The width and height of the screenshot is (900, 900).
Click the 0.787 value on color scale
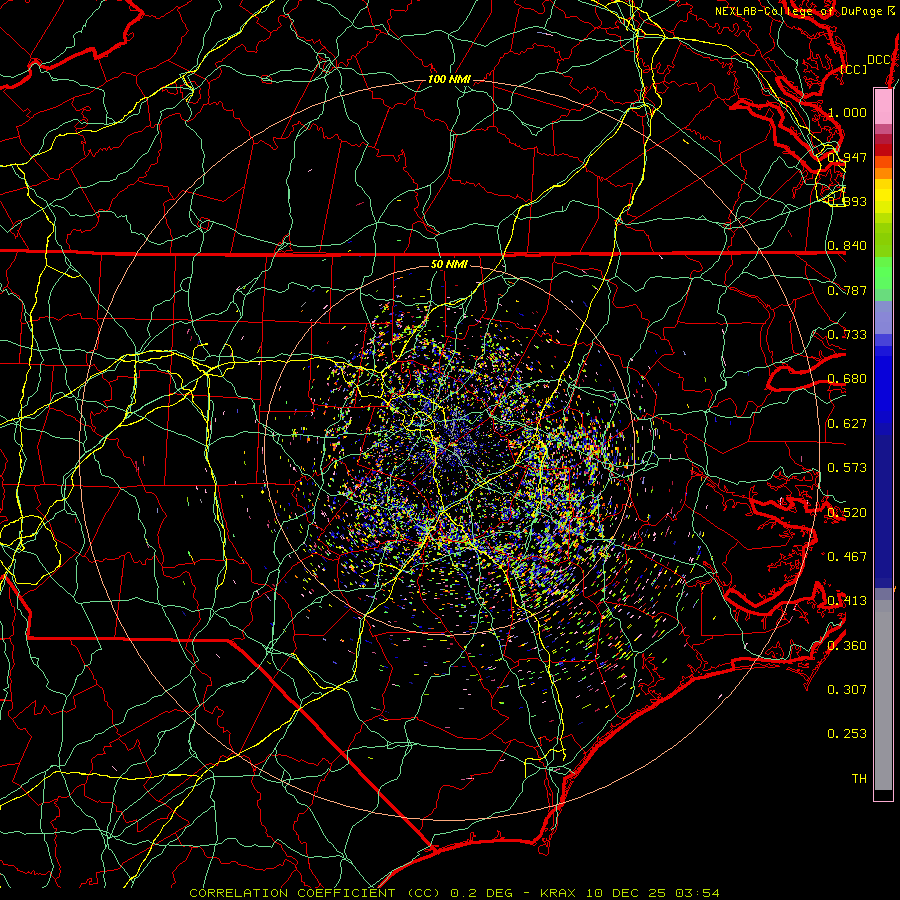847,290
